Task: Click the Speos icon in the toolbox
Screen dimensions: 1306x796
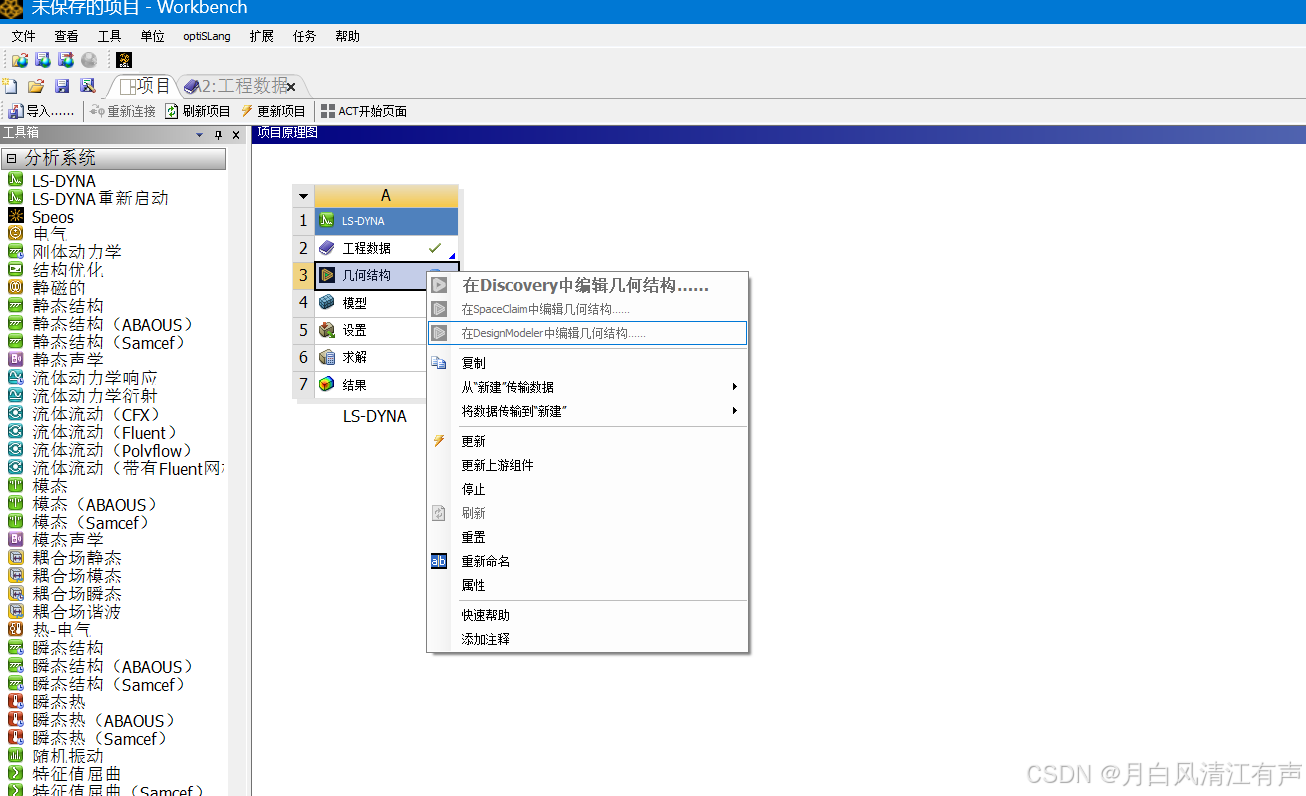Action: [x=15, y=217]
